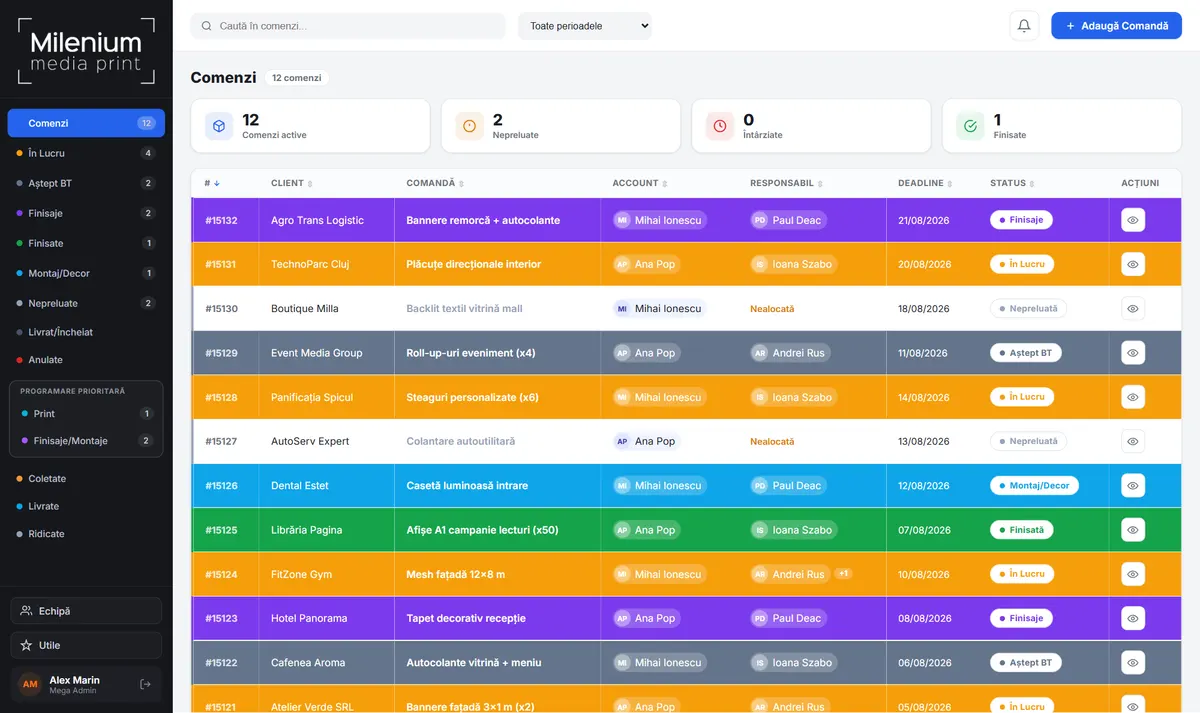This screenshot has width=1200, height=713.
Task: Open În Lucru sidebar section
Action: point(86,153)
